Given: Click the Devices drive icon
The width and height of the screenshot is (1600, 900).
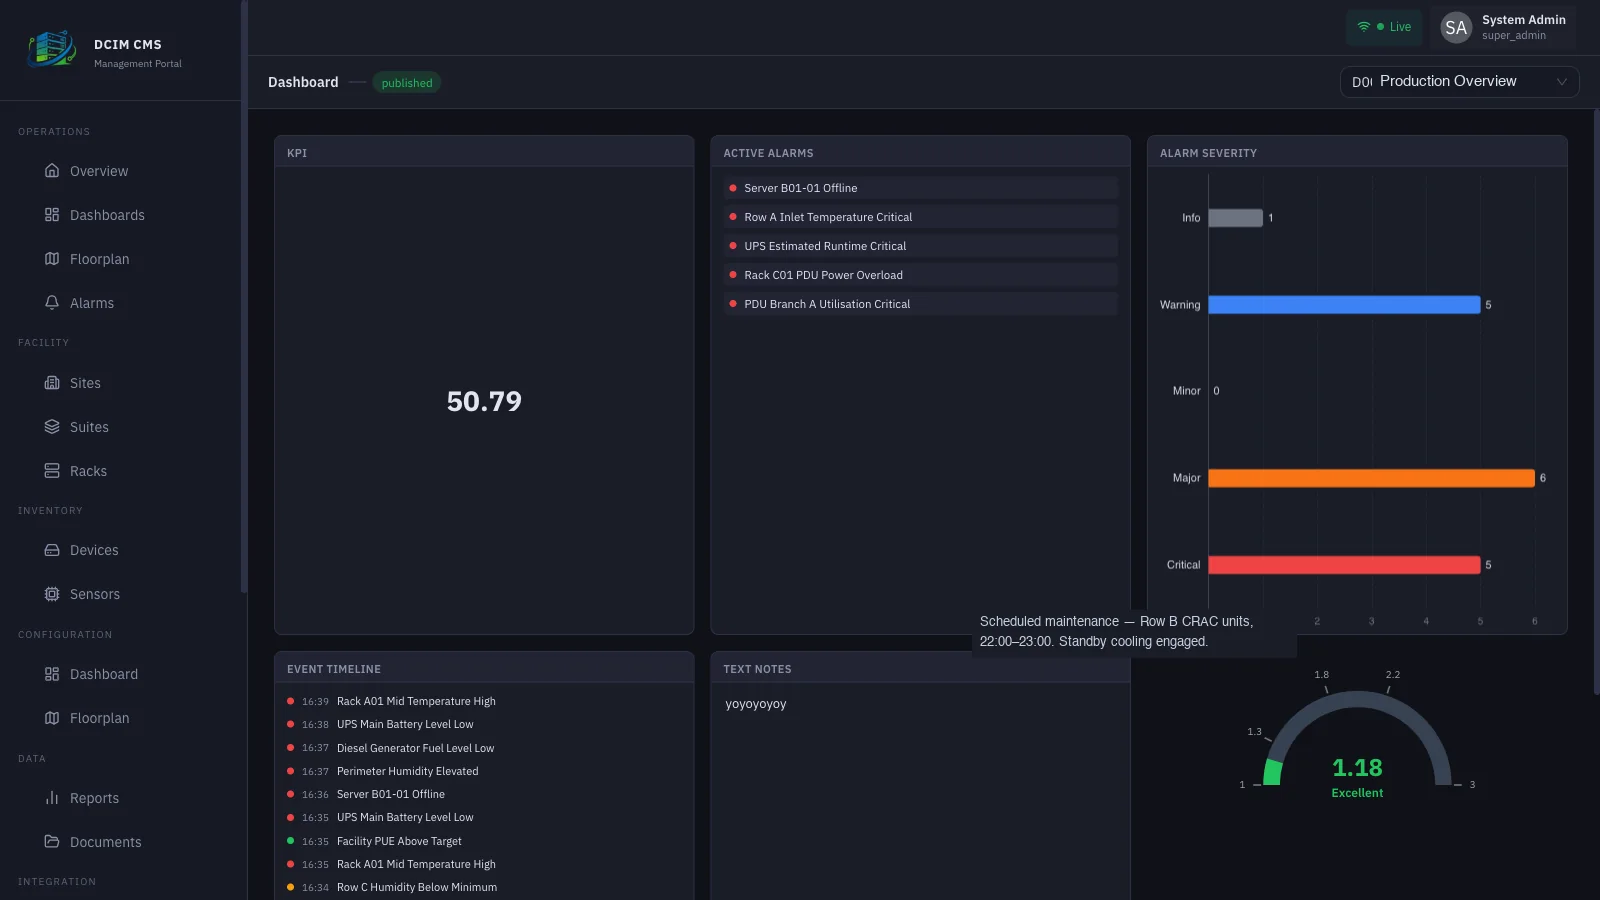Looking at the screenshot, I should 52,550.
